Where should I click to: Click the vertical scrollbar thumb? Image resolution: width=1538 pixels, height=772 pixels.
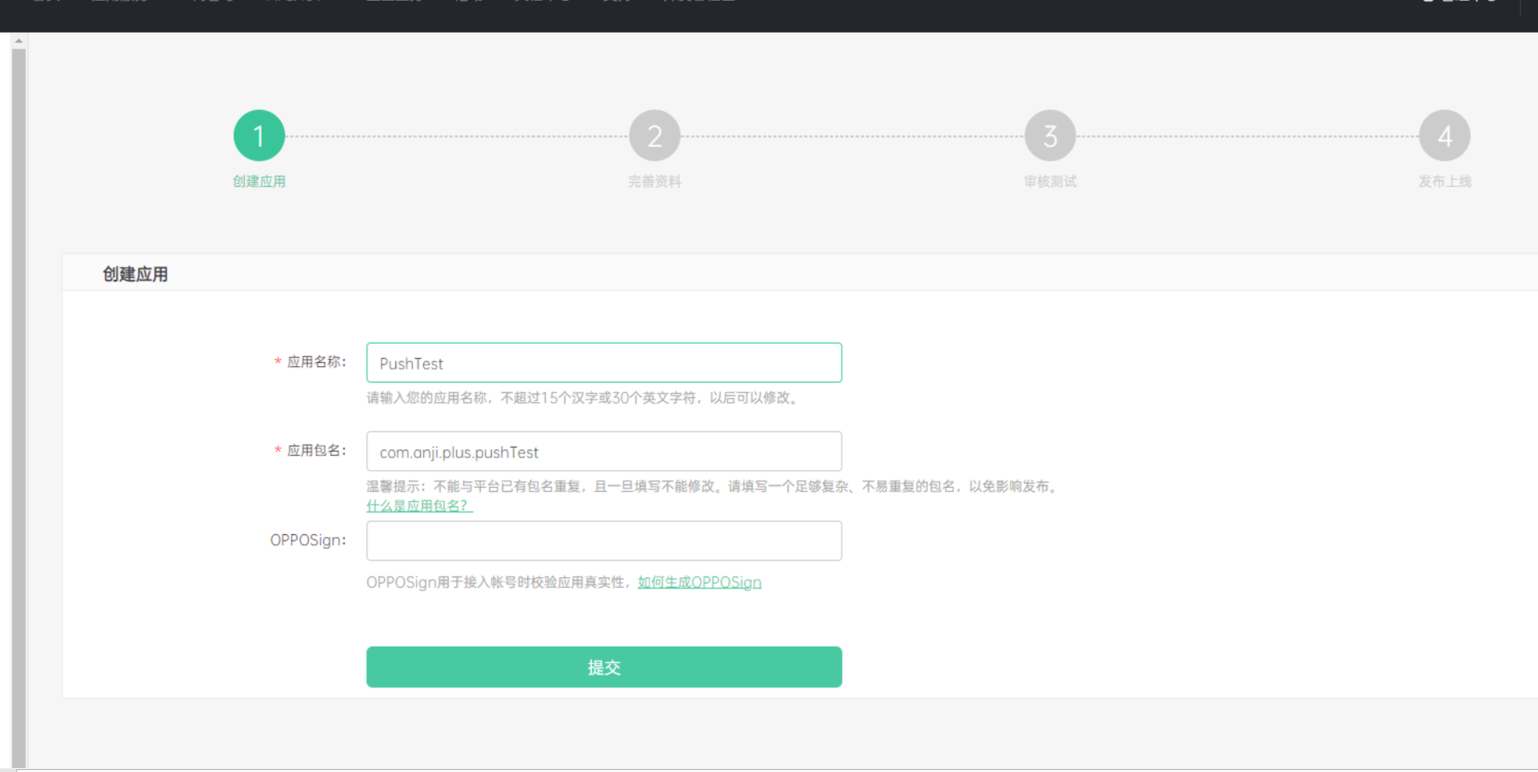tap(18, 400)
